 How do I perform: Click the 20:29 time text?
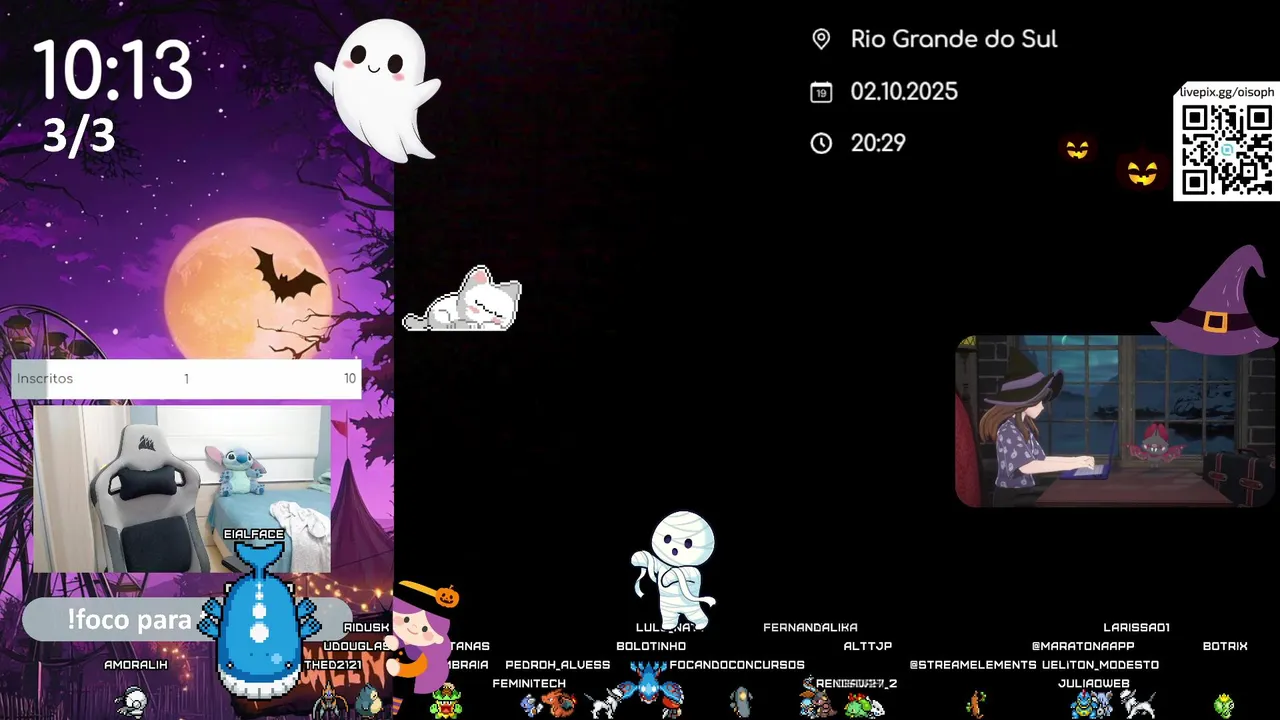878,143
